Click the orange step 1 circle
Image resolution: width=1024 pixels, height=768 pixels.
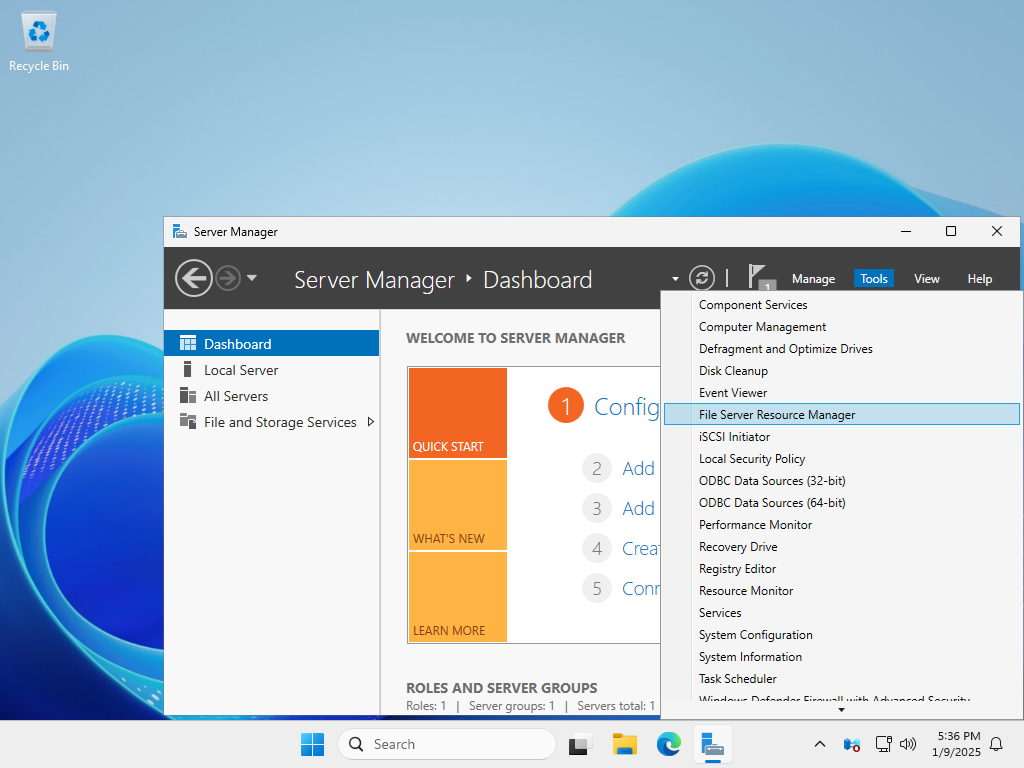coord(566,406)
